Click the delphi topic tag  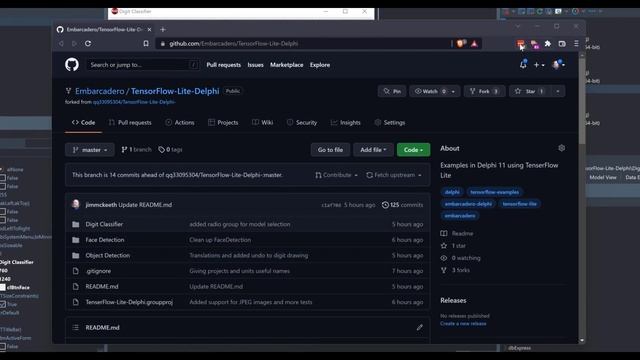pyautogui.click(x=452, y=192)
